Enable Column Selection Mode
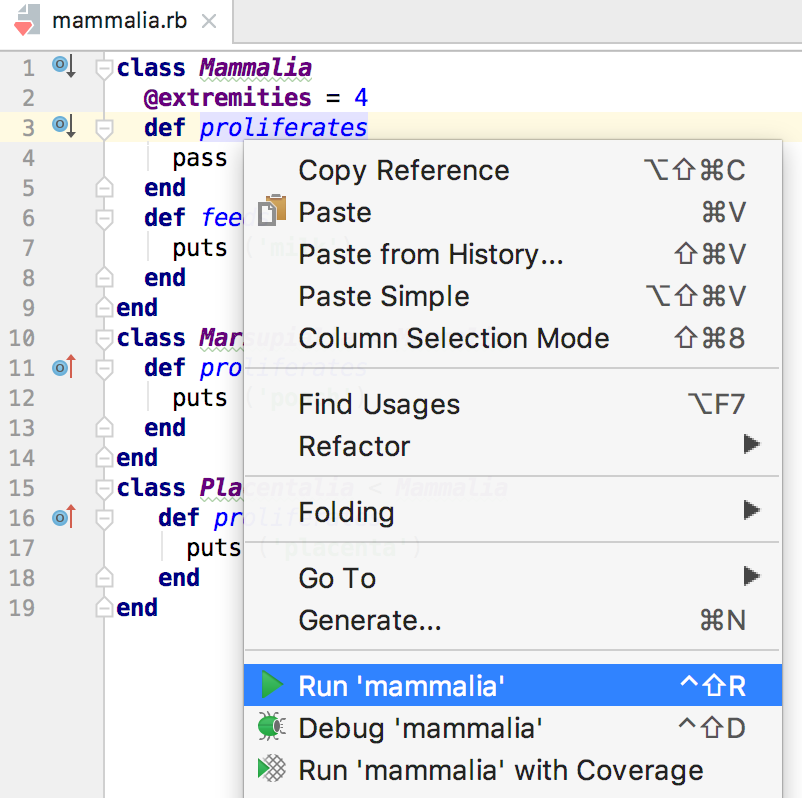This screenshot has height=798, width=802. 454,339
